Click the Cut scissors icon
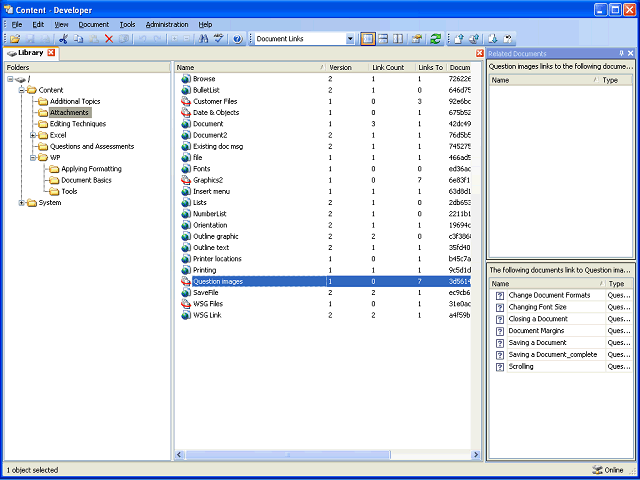640x480 pixels. [63, 39]
